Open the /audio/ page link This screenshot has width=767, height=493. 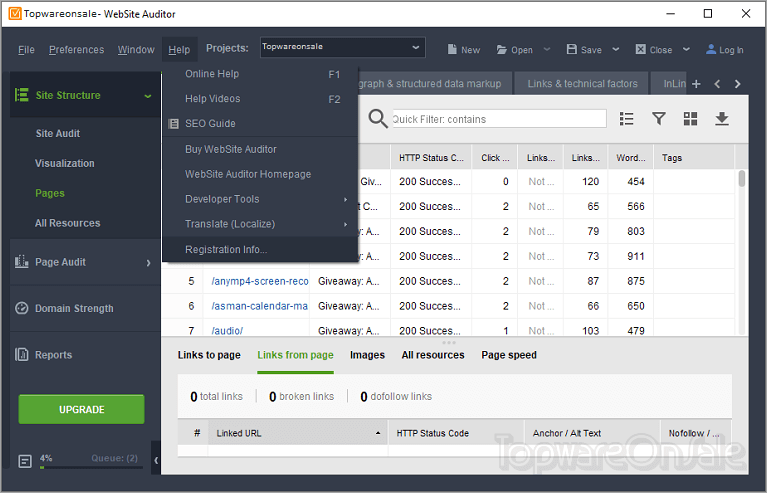coord(227,331)
